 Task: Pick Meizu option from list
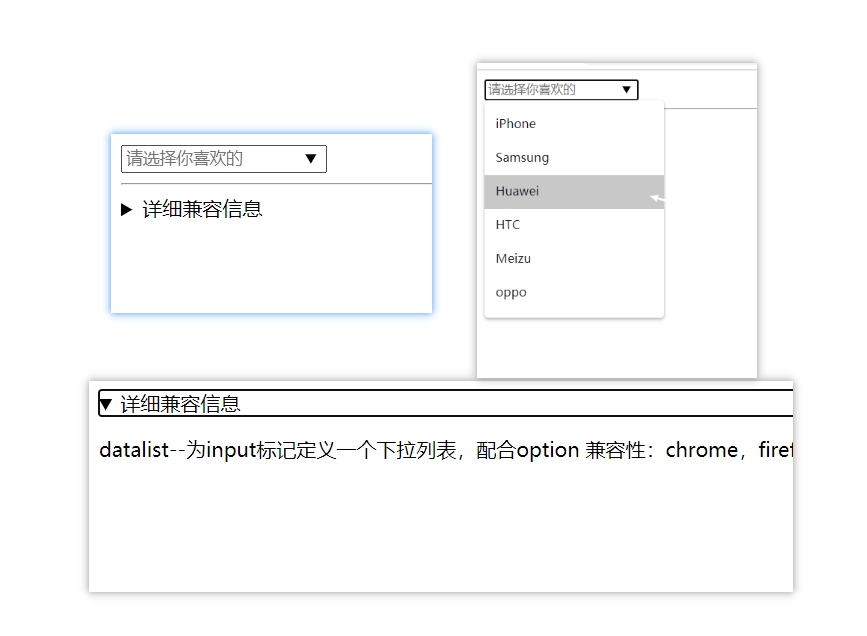click(x=574, y=259)
